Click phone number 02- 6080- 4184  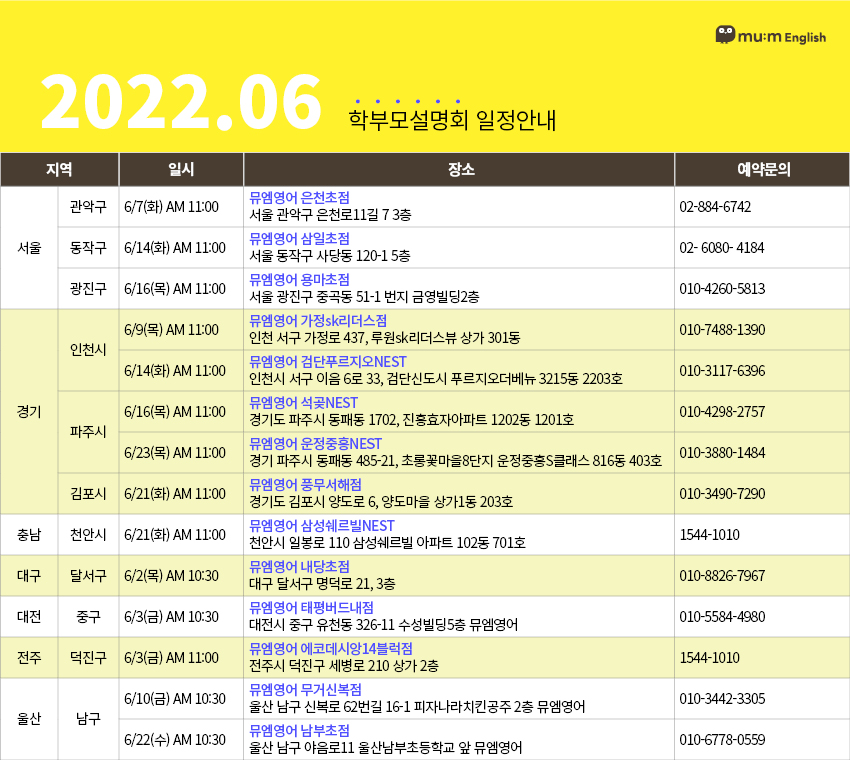(x=722, y=248)
